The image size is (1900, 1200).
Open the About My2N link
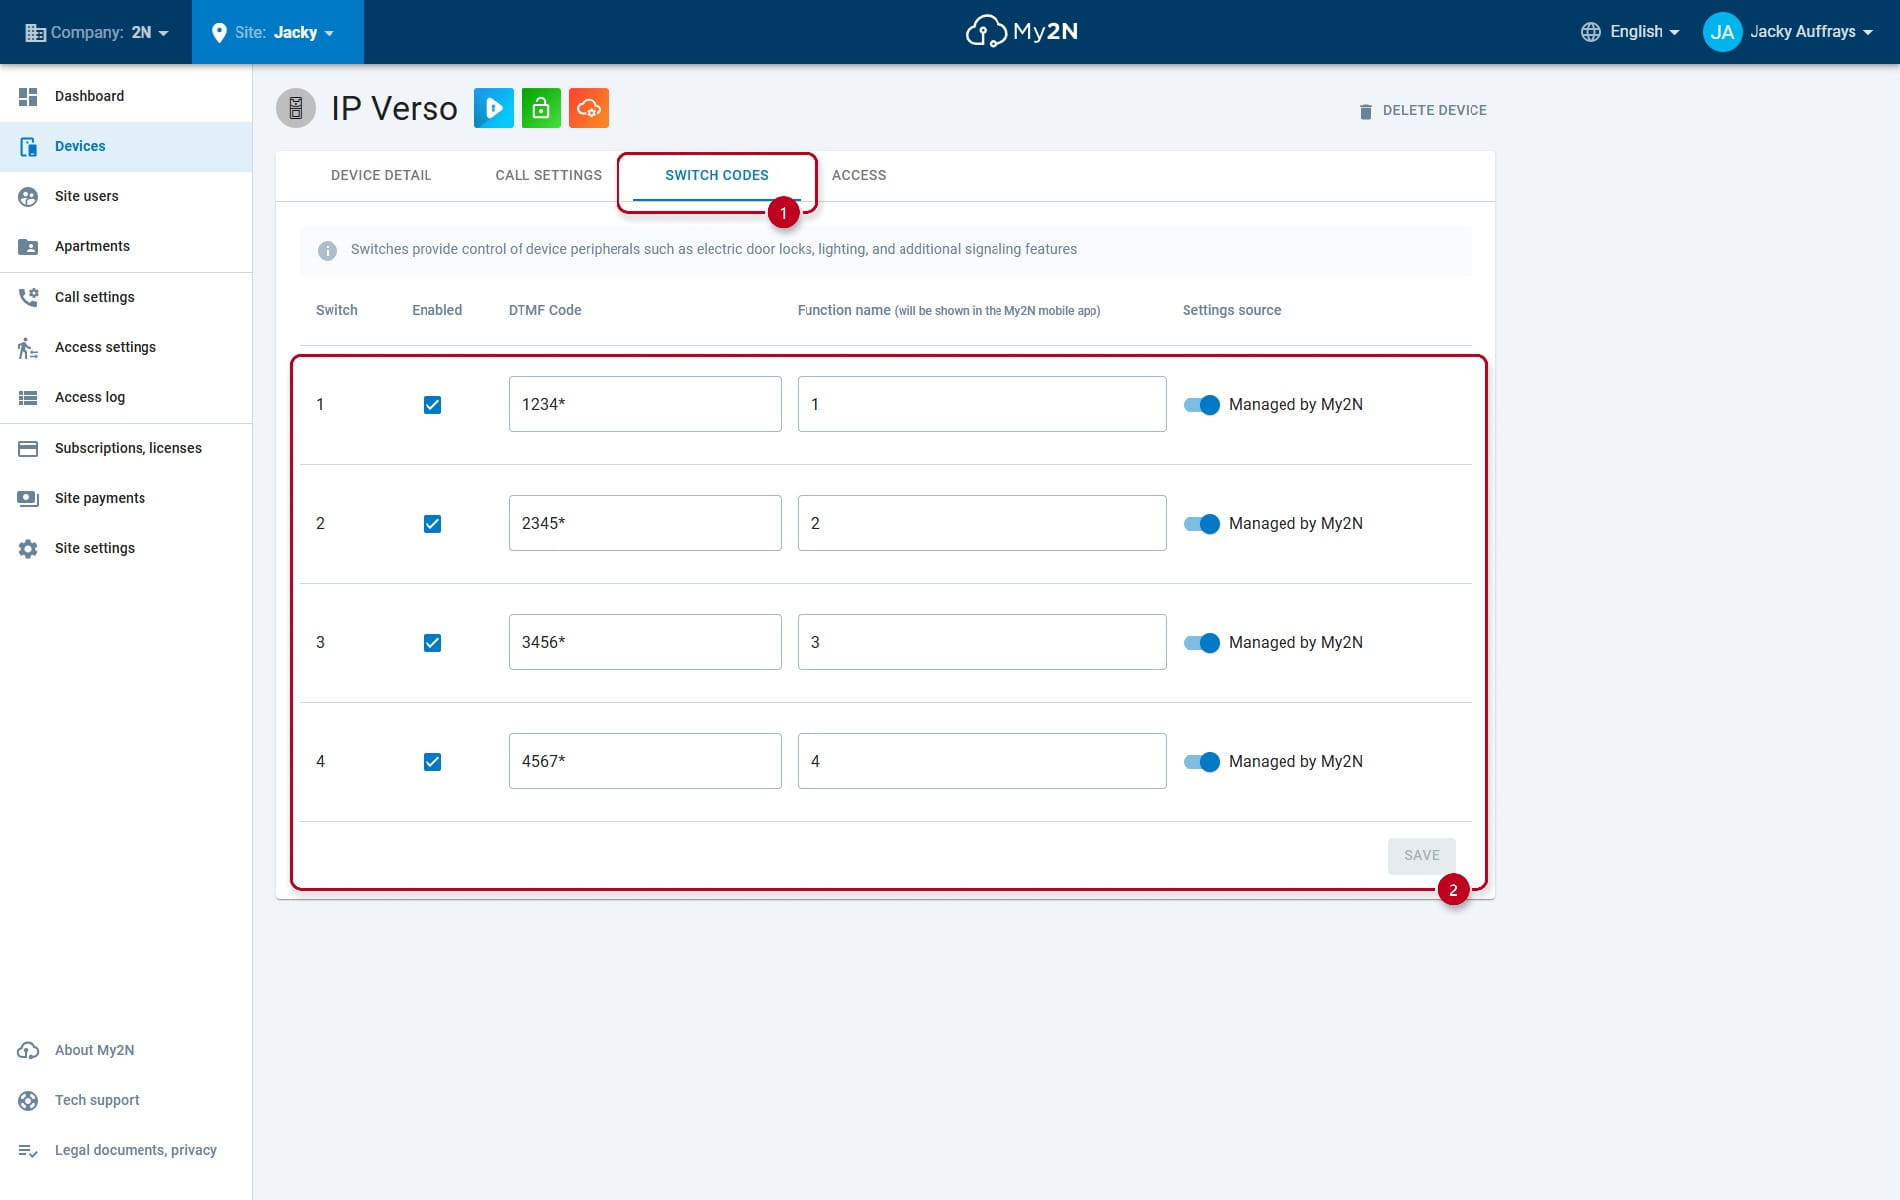tap(126, 1050)
